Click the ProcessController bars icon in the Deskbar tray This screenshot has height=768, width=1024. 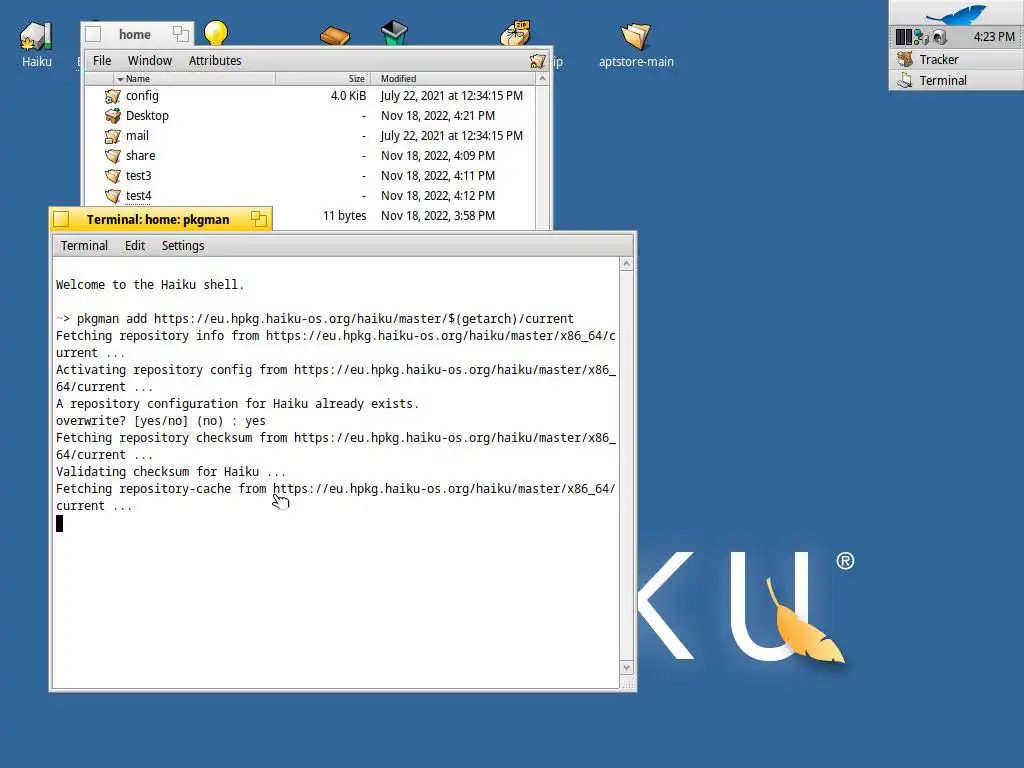(903, 37)
